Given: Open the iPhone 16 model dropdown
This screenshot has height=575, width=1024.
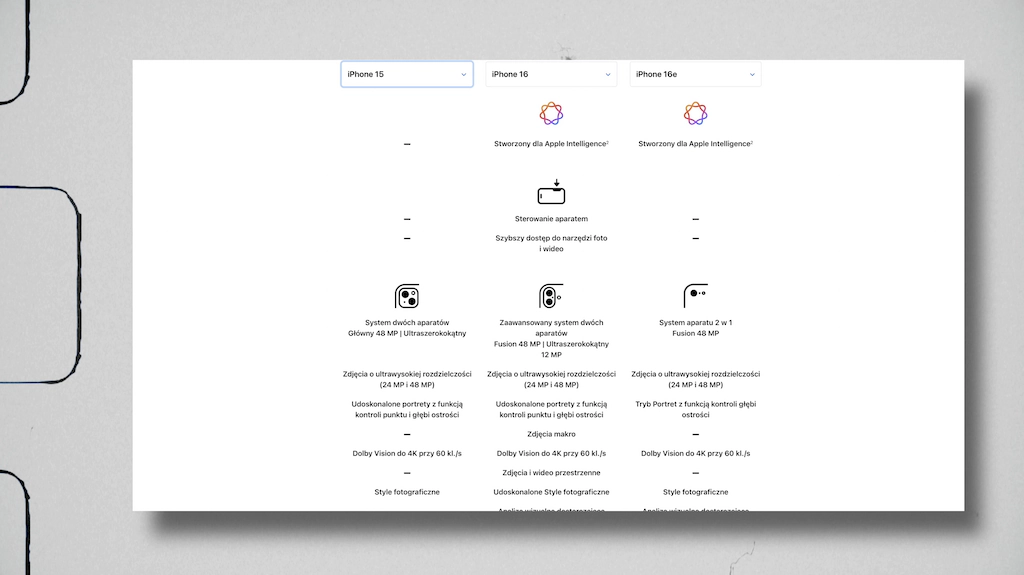Looking at the screenshot, I should tap(551, 74).
